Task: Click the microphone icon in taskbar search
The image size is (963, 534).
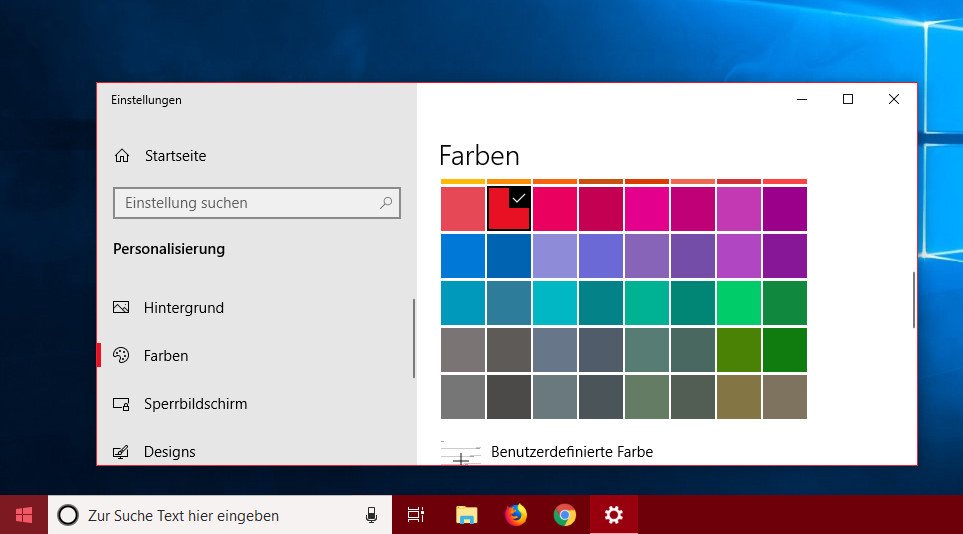Action: 371,515
